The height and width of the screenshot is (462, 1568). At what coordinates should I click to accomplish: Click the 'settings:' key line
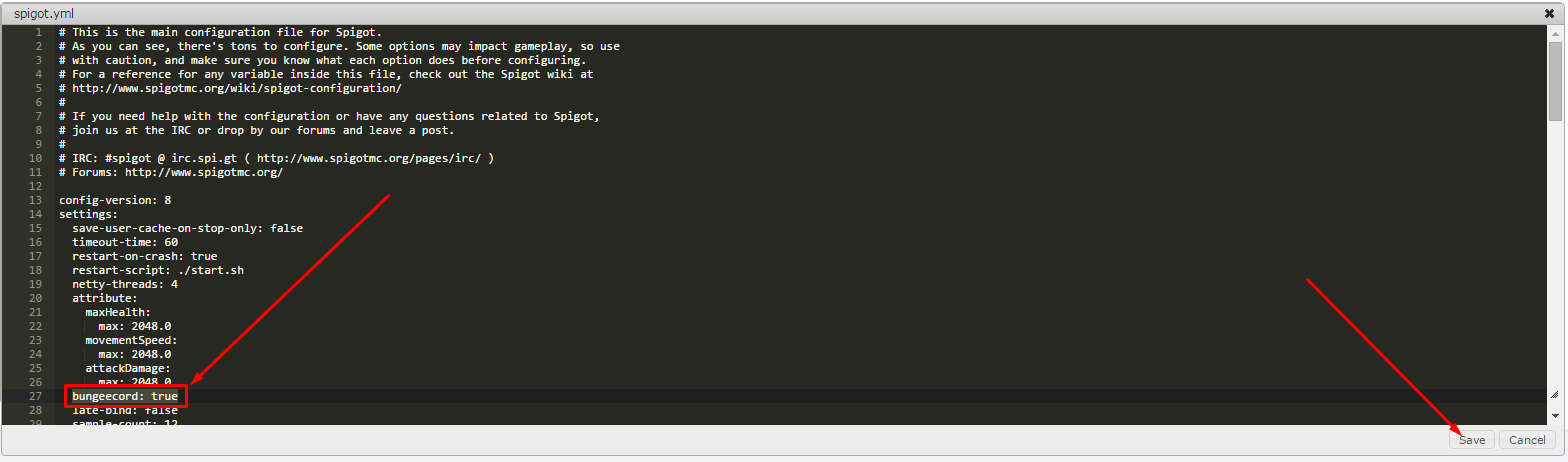tap(88, 214)
